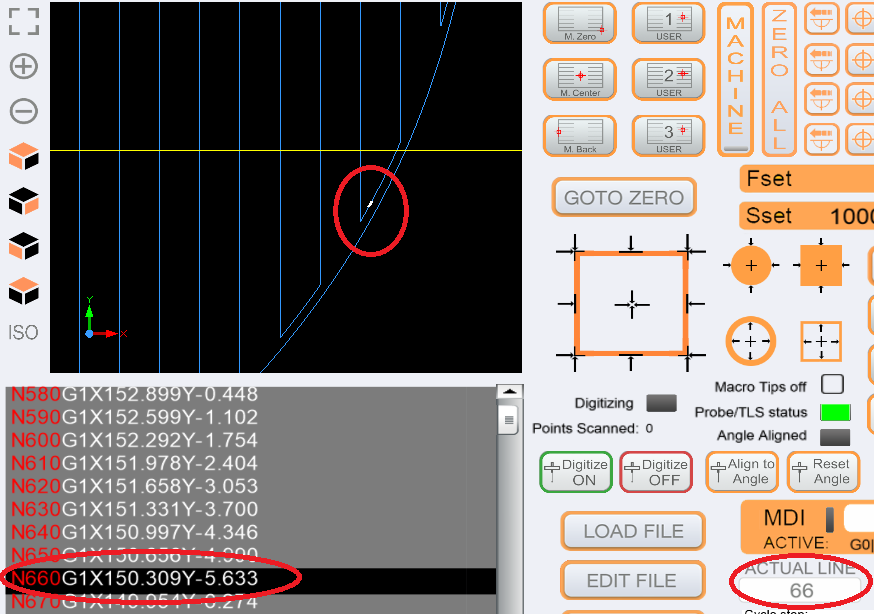Click Reset Angle button

point(823,472)
